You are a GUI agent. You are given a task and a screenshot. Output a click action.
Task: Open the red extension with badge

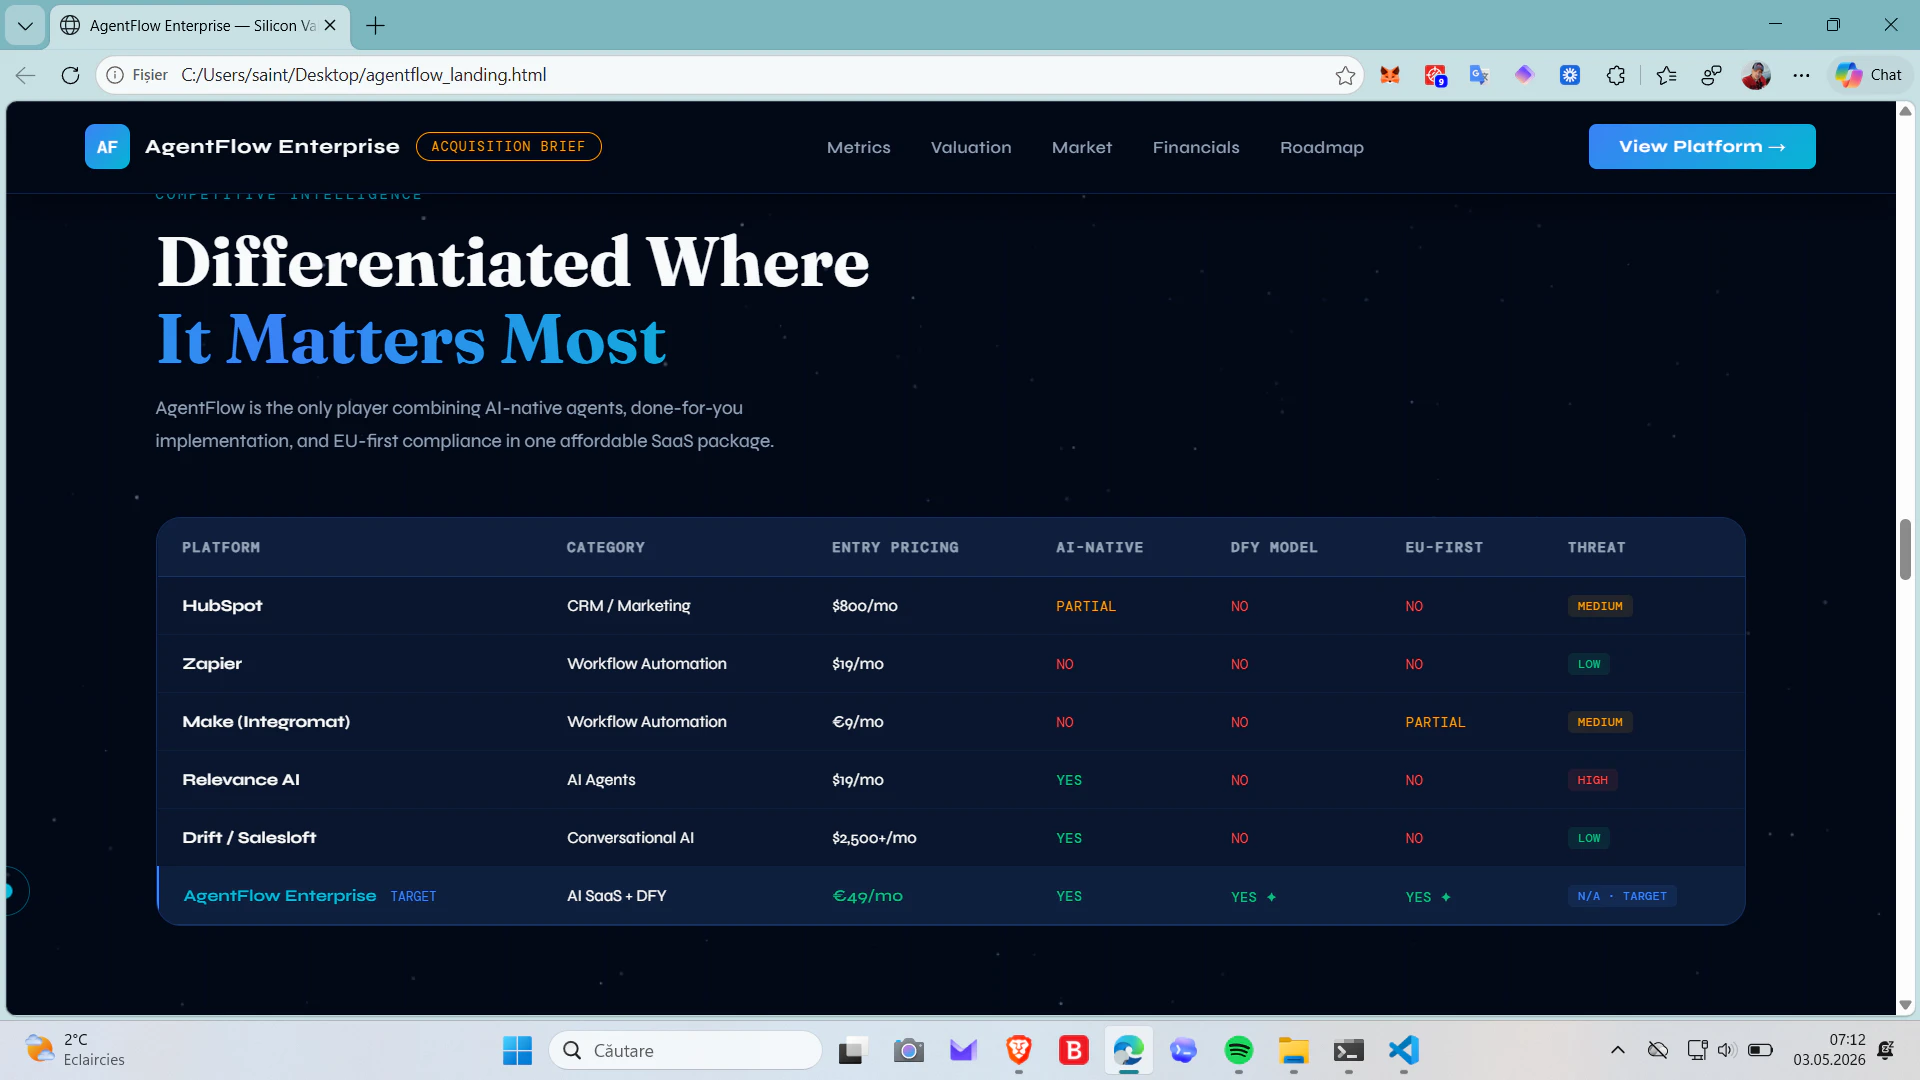pos(1435,75)
